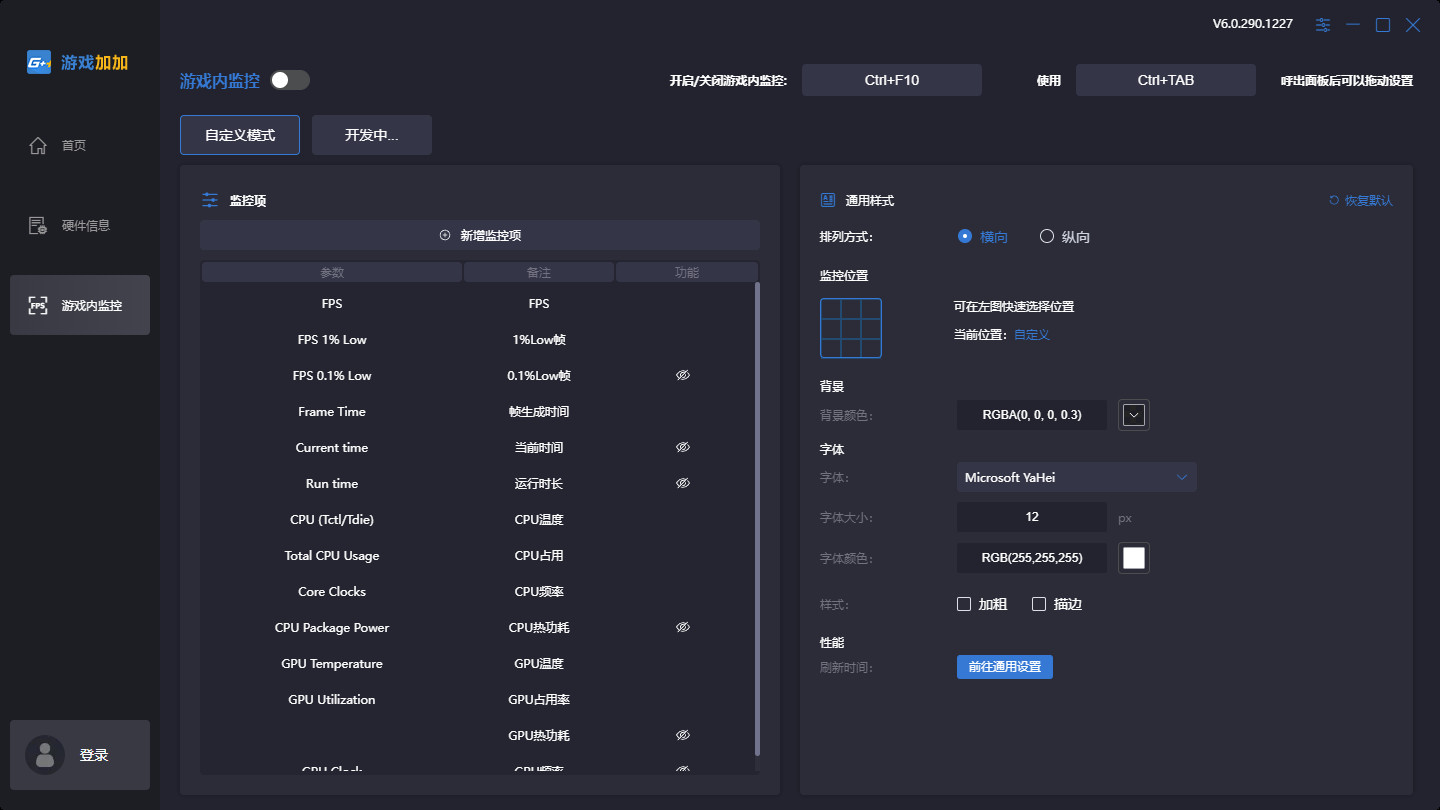
Task: Open settings sliders icon in title bar
Action: (1323, 25)
